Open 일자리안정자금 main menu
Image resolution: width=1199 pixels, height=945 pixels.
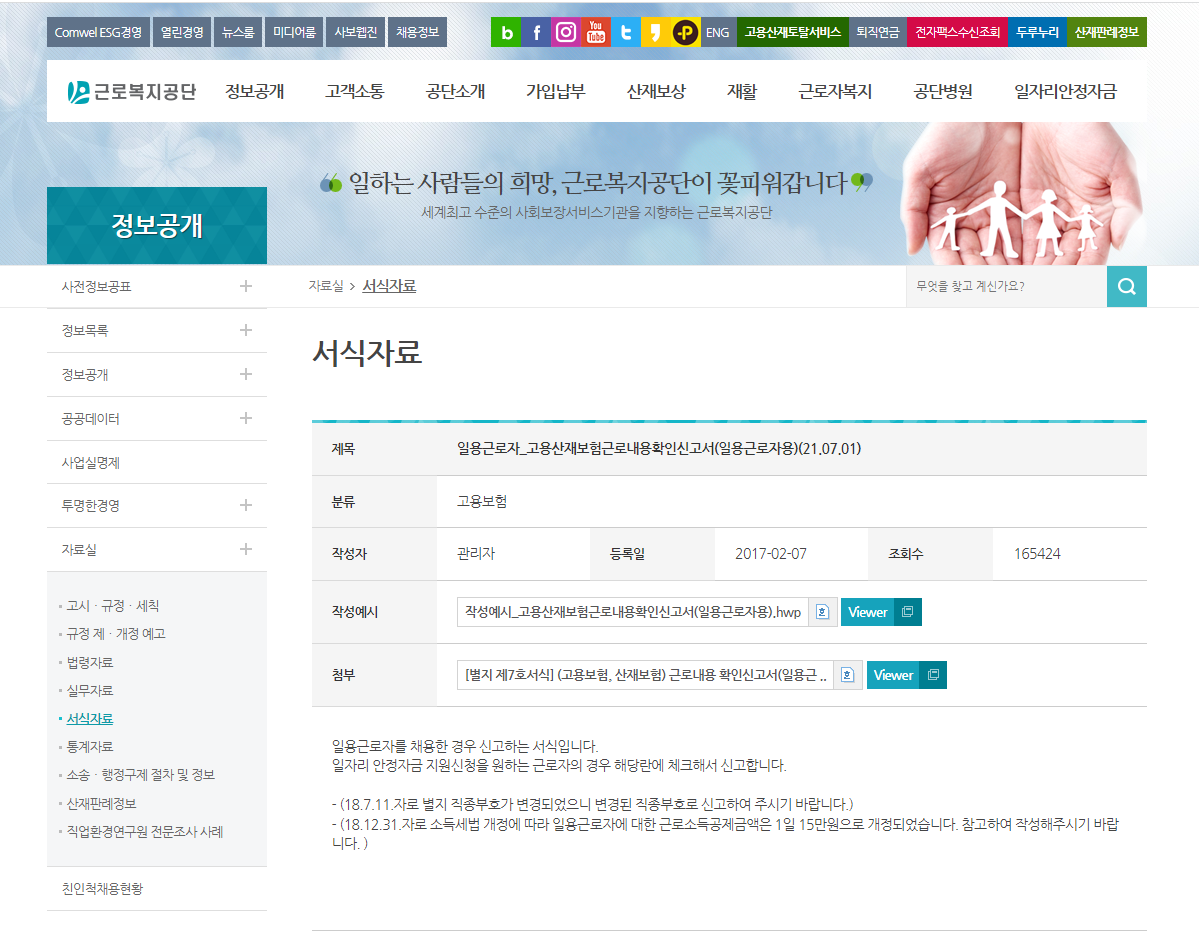pyautogui.click(x=1065, y=92)
